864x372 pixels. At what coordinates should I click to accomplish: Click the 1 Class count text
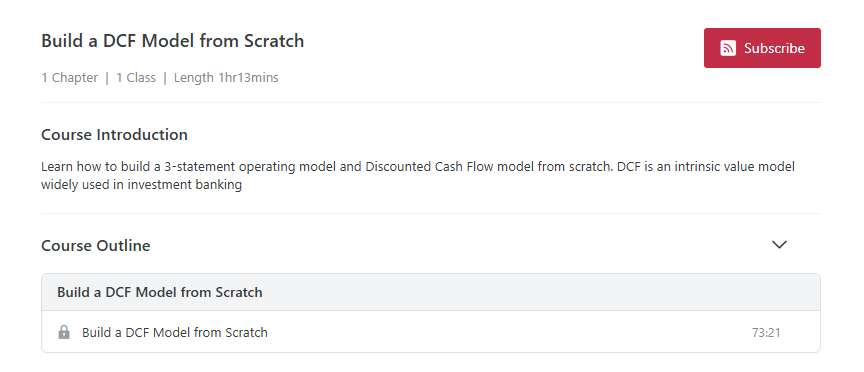click(x=136, y=78)
